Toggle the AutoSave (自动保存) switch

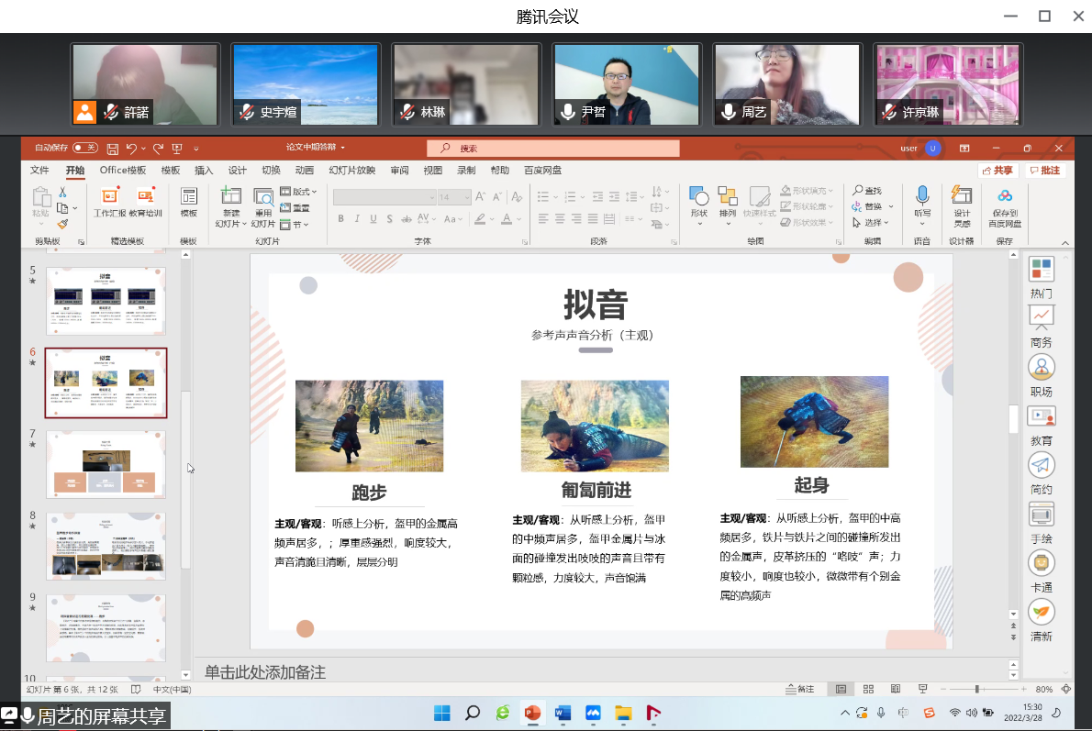85,148
